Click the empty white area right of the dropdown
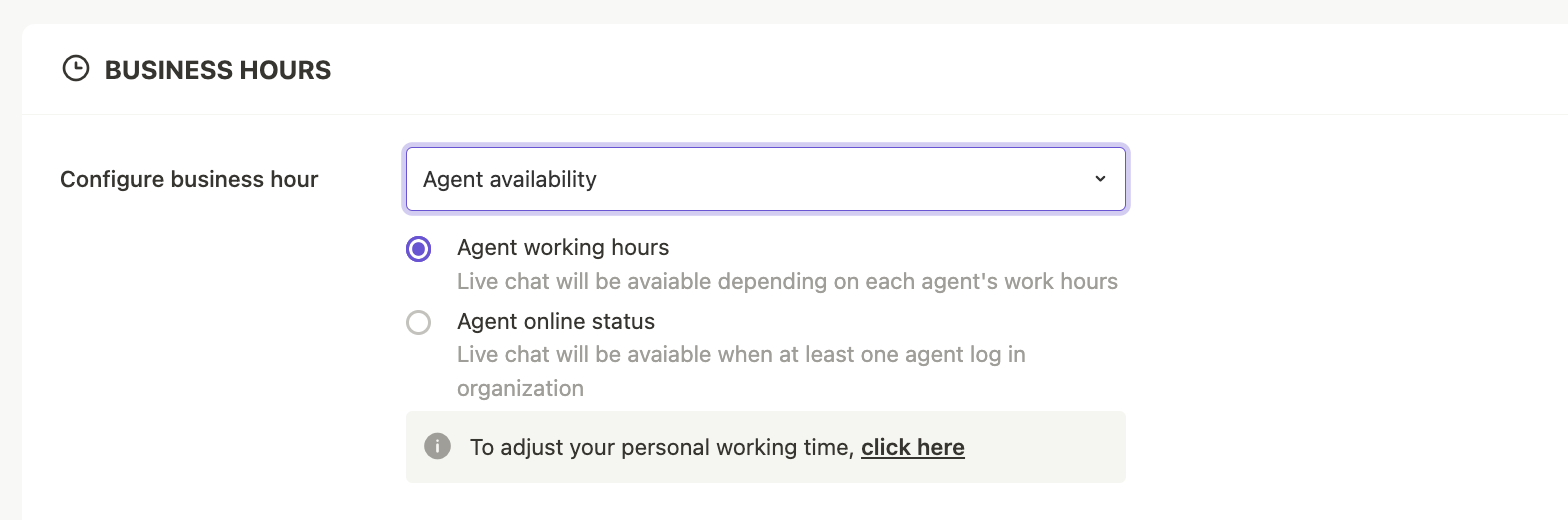This screenshot has width=1568, height=520. tap(1340, 179)
